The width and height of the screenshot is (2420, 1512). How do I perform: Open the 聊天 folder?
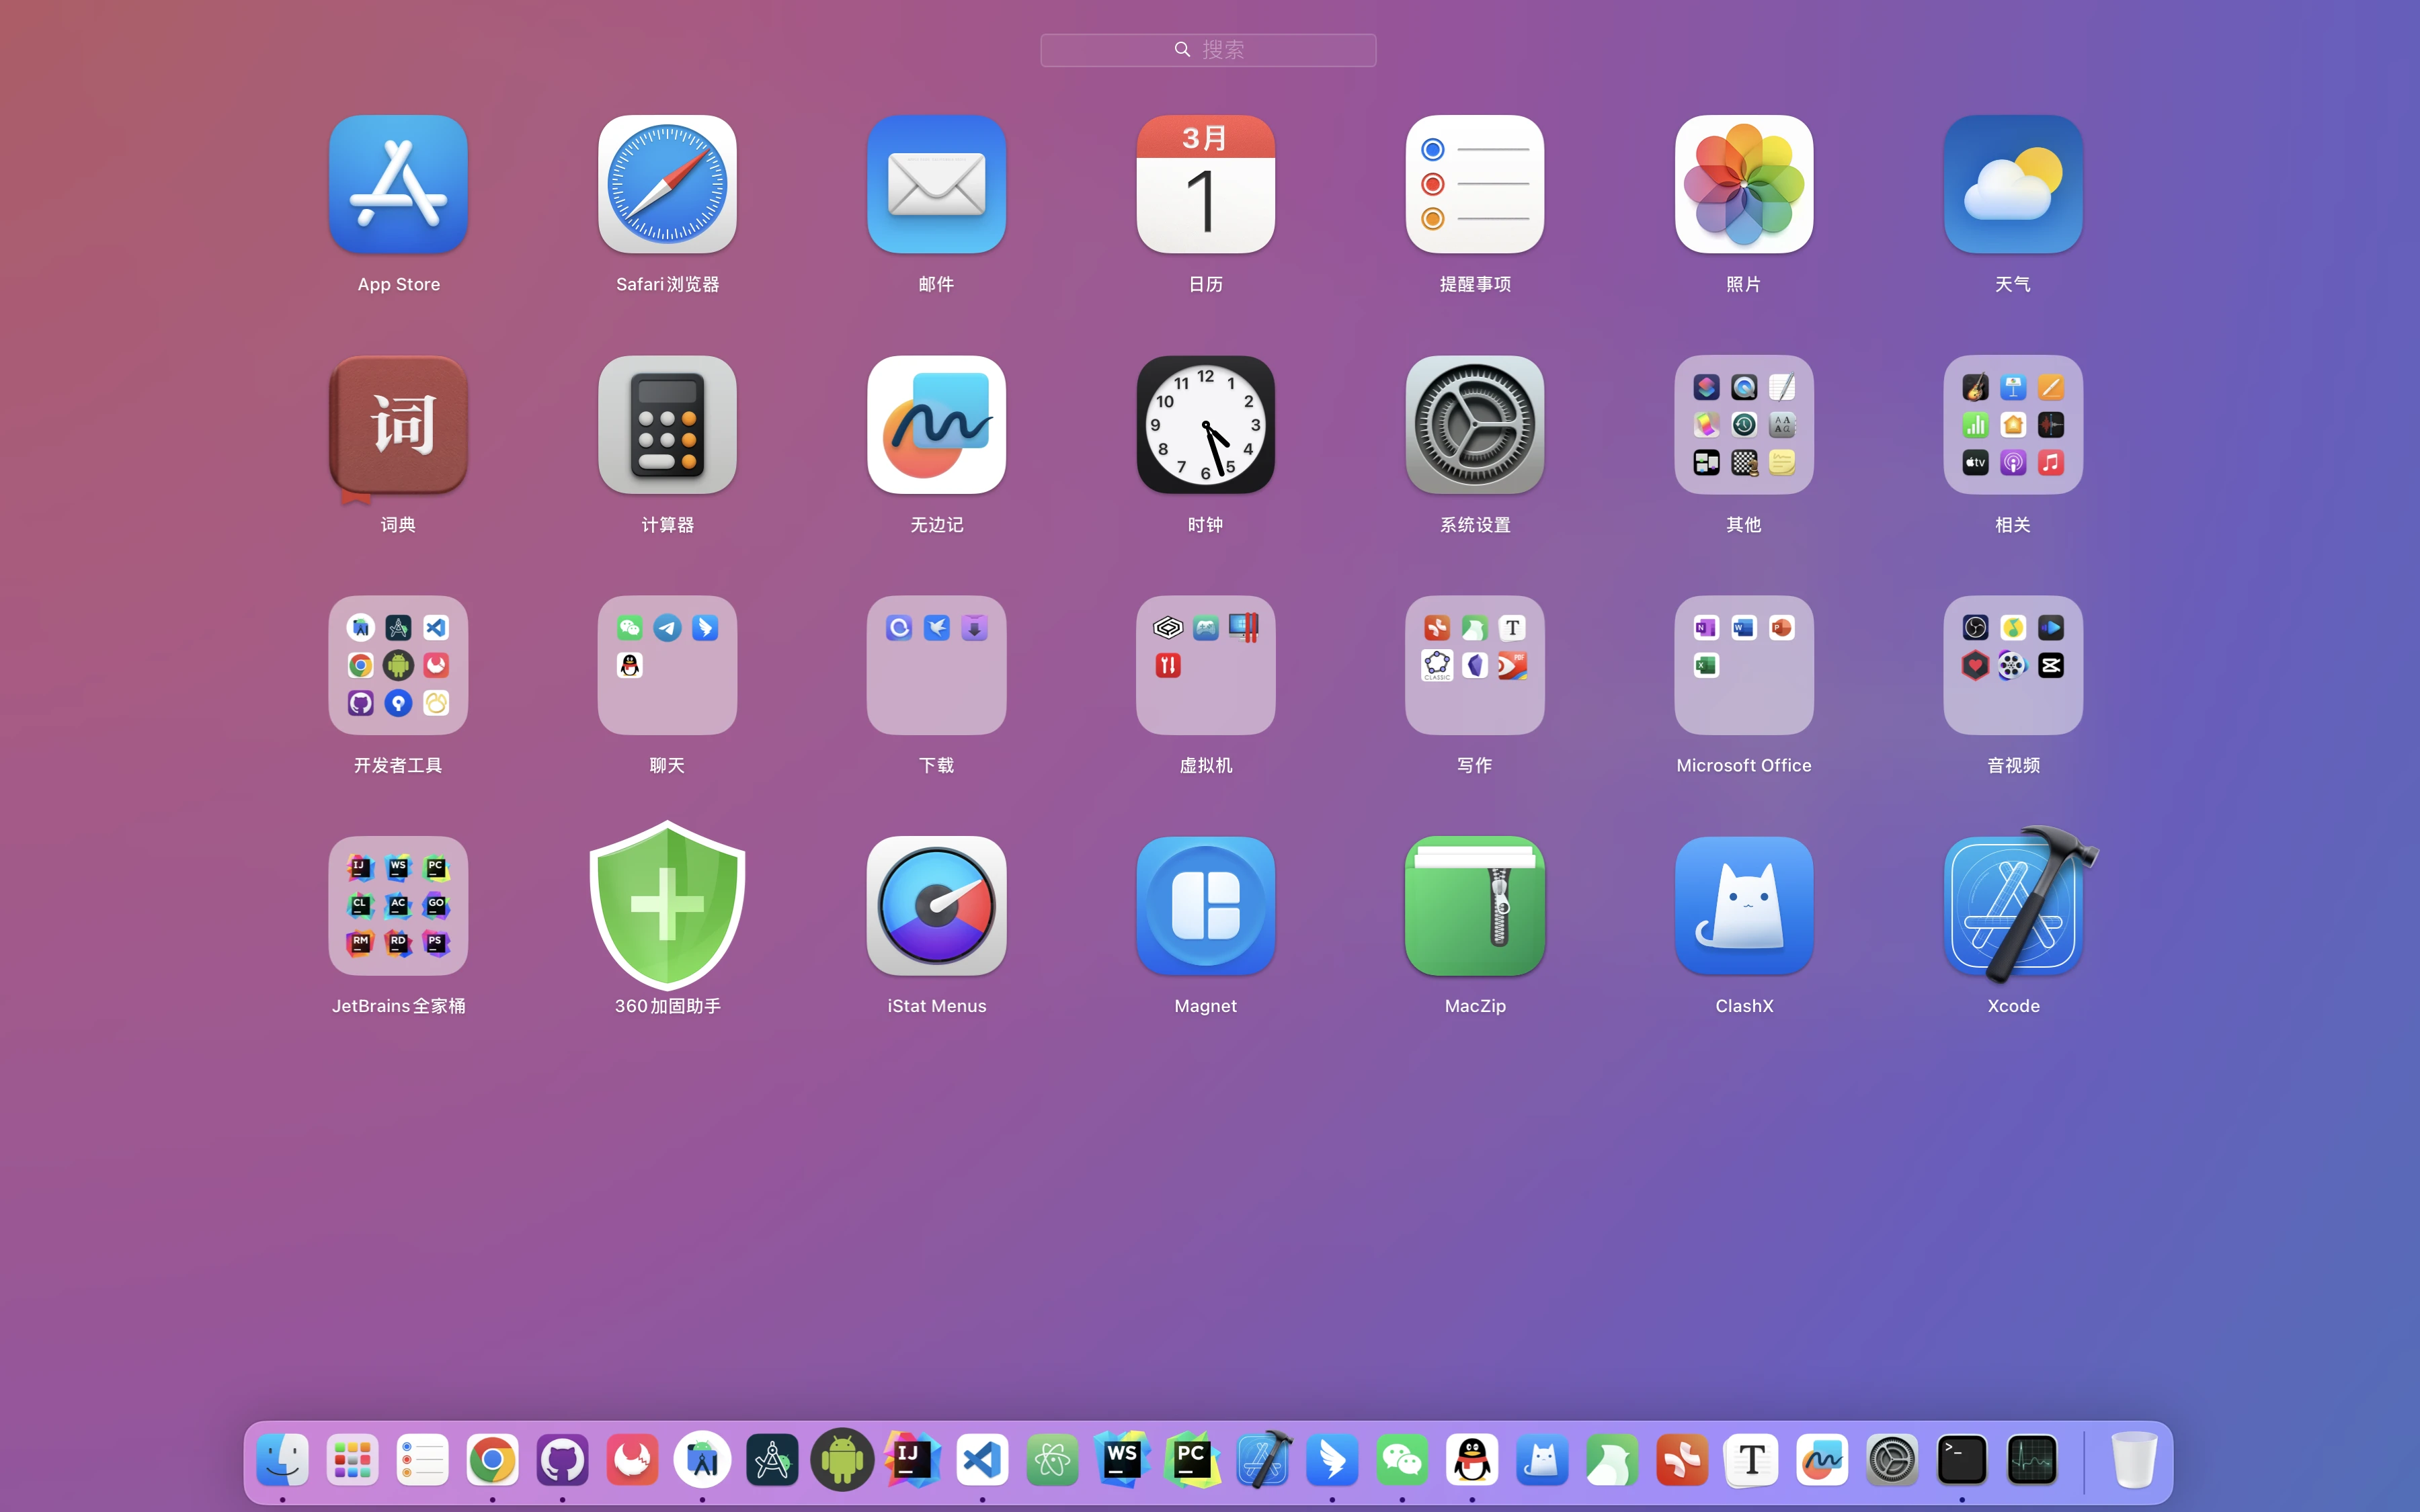click(x=667, y=665)
